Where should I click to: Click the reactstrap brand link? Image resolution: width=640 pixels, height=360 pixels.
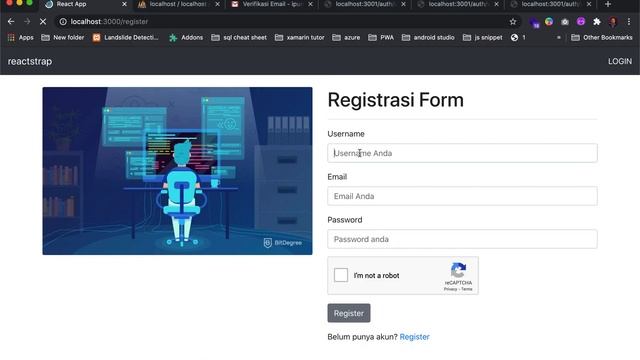[x=30, y=61]
